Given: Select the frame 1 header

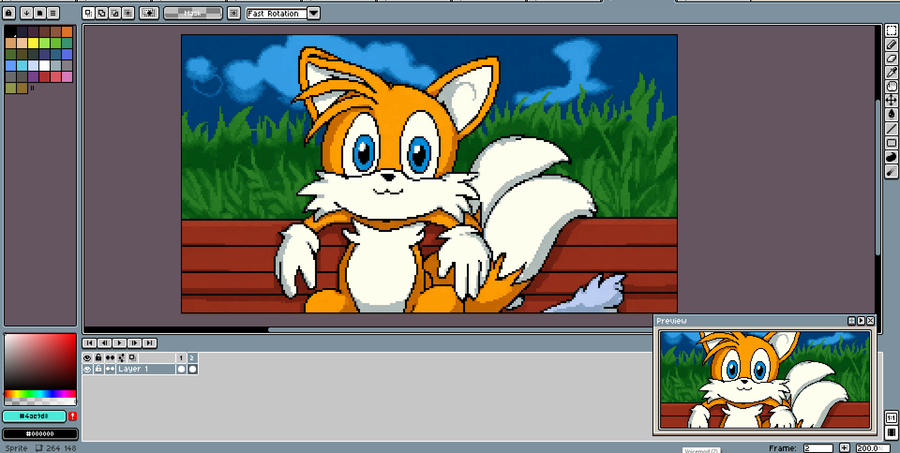Looking at the screenshot, I should coord(181,358).
